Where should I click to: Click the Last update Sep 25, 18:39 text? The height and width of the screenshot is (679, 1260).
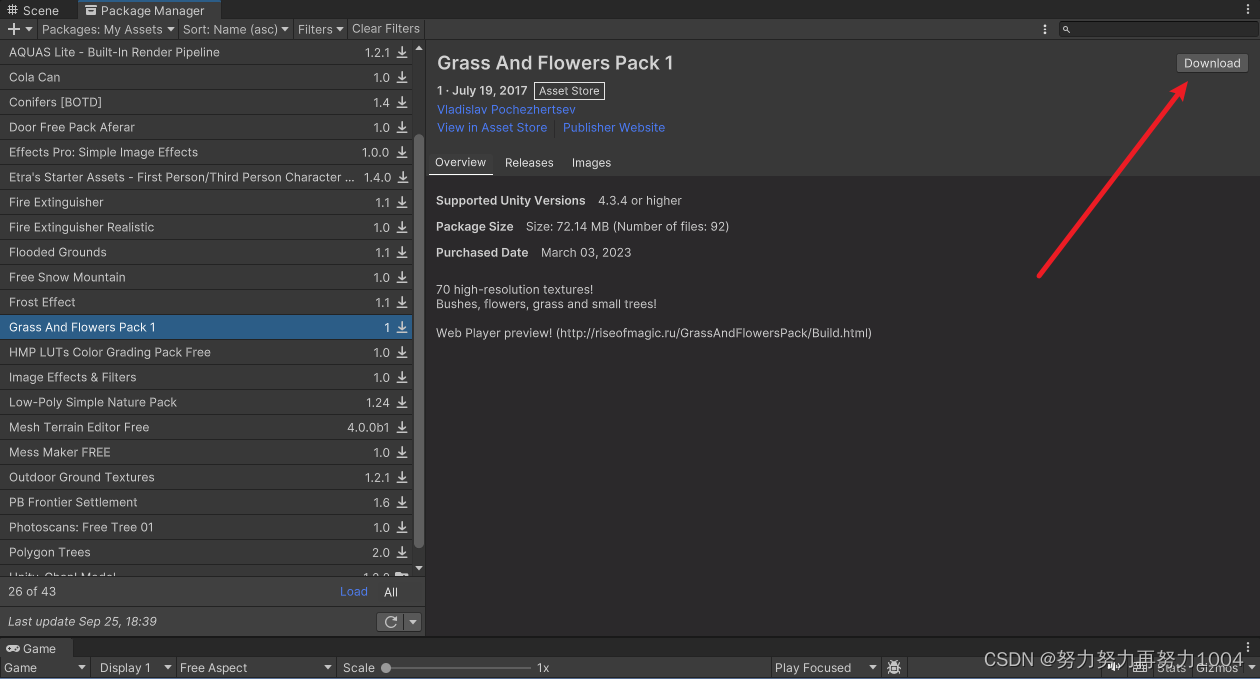point(82,622)
